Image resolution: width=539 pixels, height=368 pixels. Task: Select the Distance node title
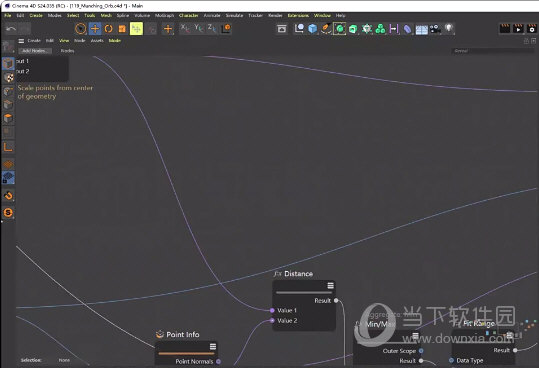[x=298, y=274]
